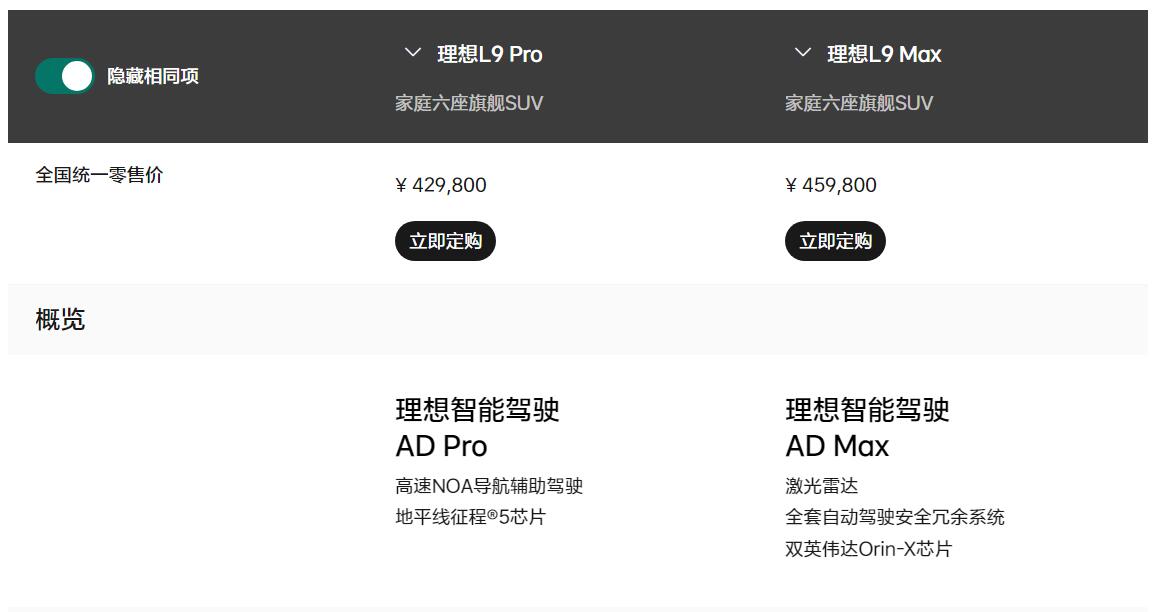Order the 理想L9 Max via 立即定购 button
This screenshot has width=1155, height=612.
pos(835,240)
